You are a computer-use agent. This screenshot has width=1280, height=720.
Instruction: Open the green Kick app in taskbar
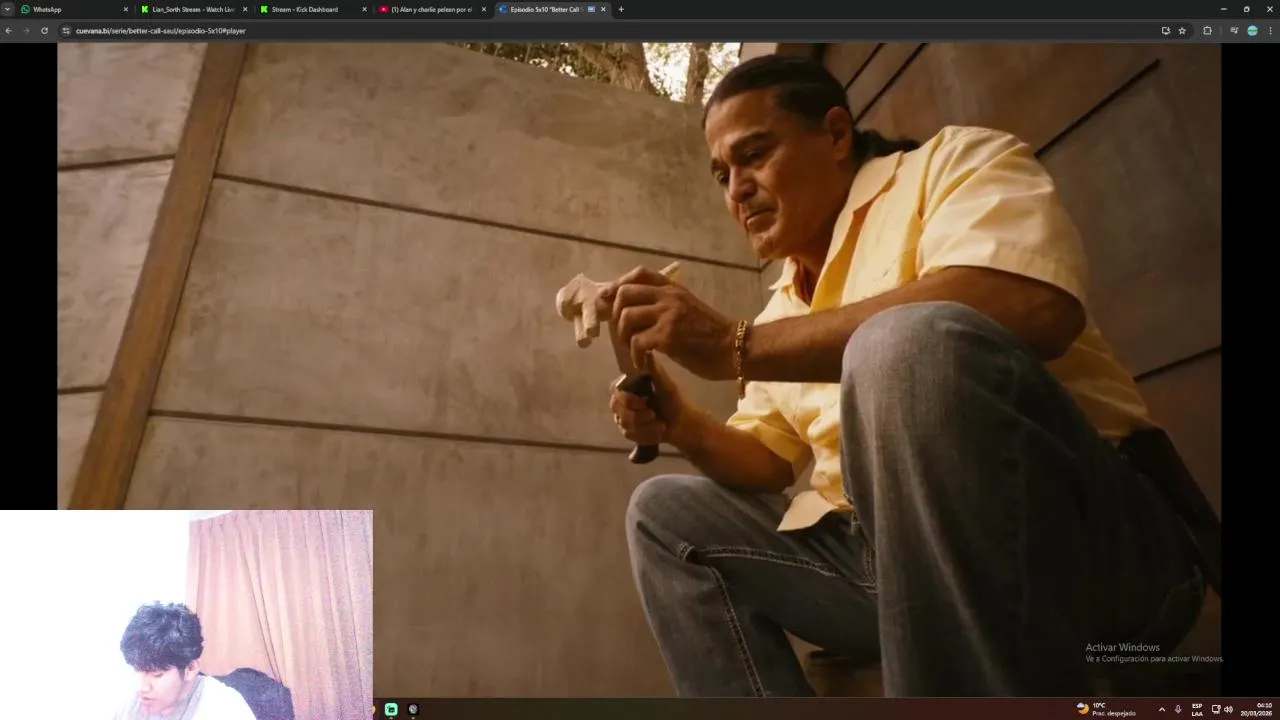tap(391, 709)
